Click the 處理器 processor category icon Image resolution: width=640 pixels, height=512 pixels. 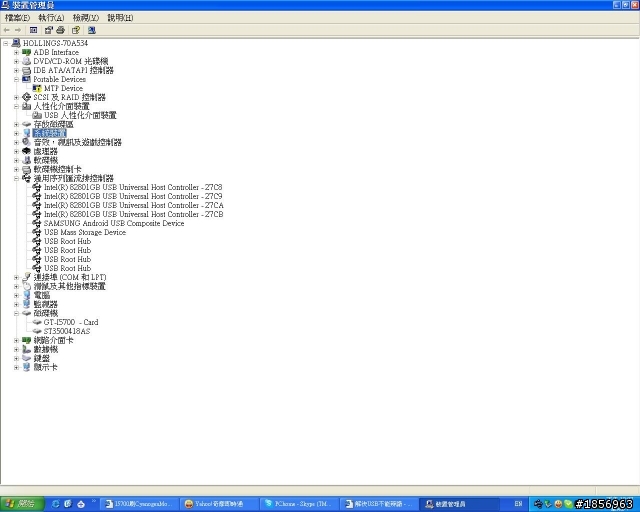click(x=27, y=151)
